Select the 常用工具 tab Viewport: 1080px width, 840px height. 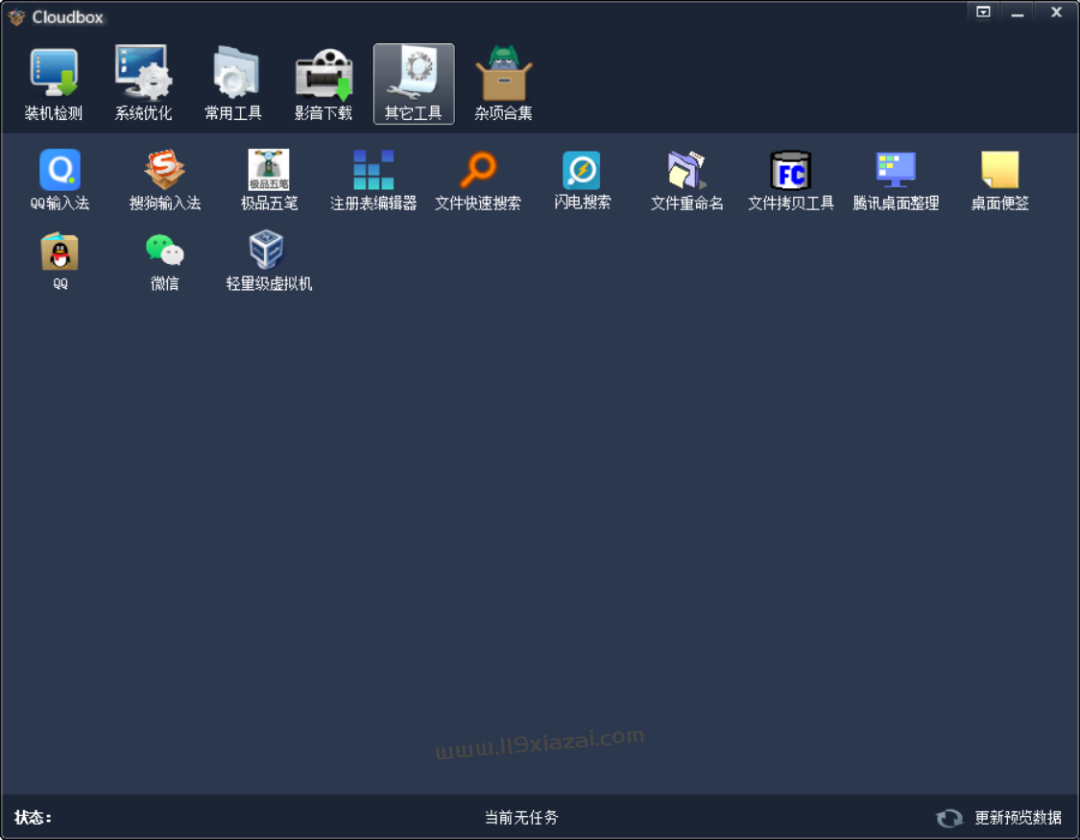233,84
